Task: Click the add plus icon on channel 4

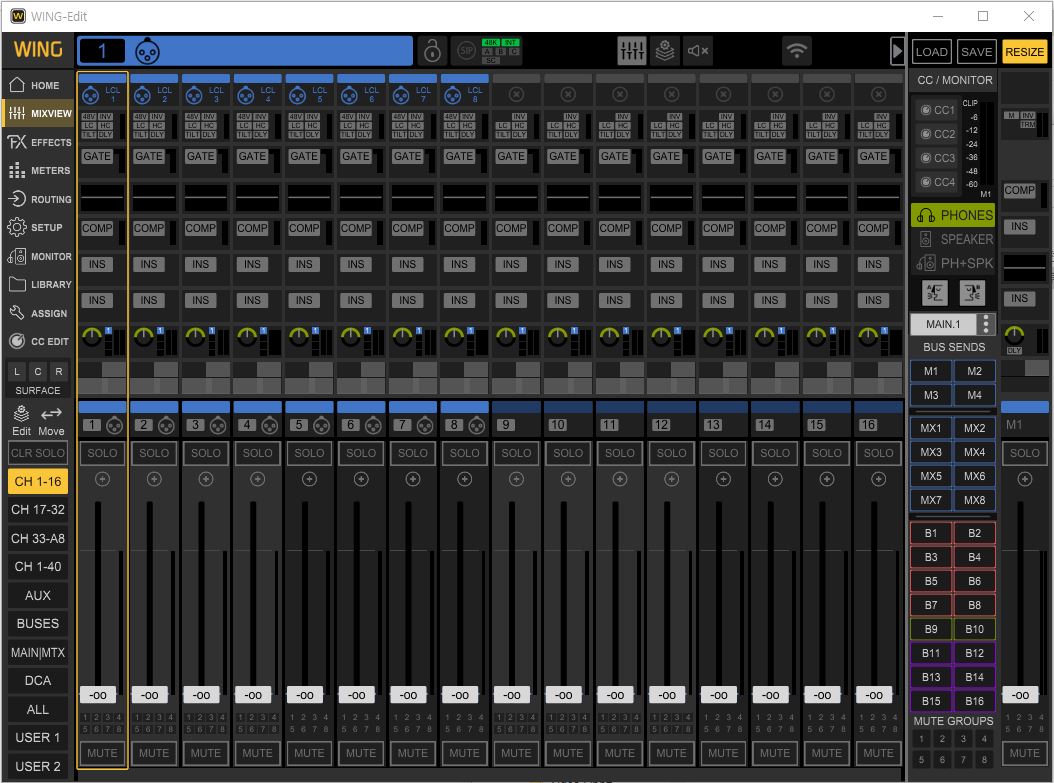Action: pyautogui.click(x=257, y=479)
